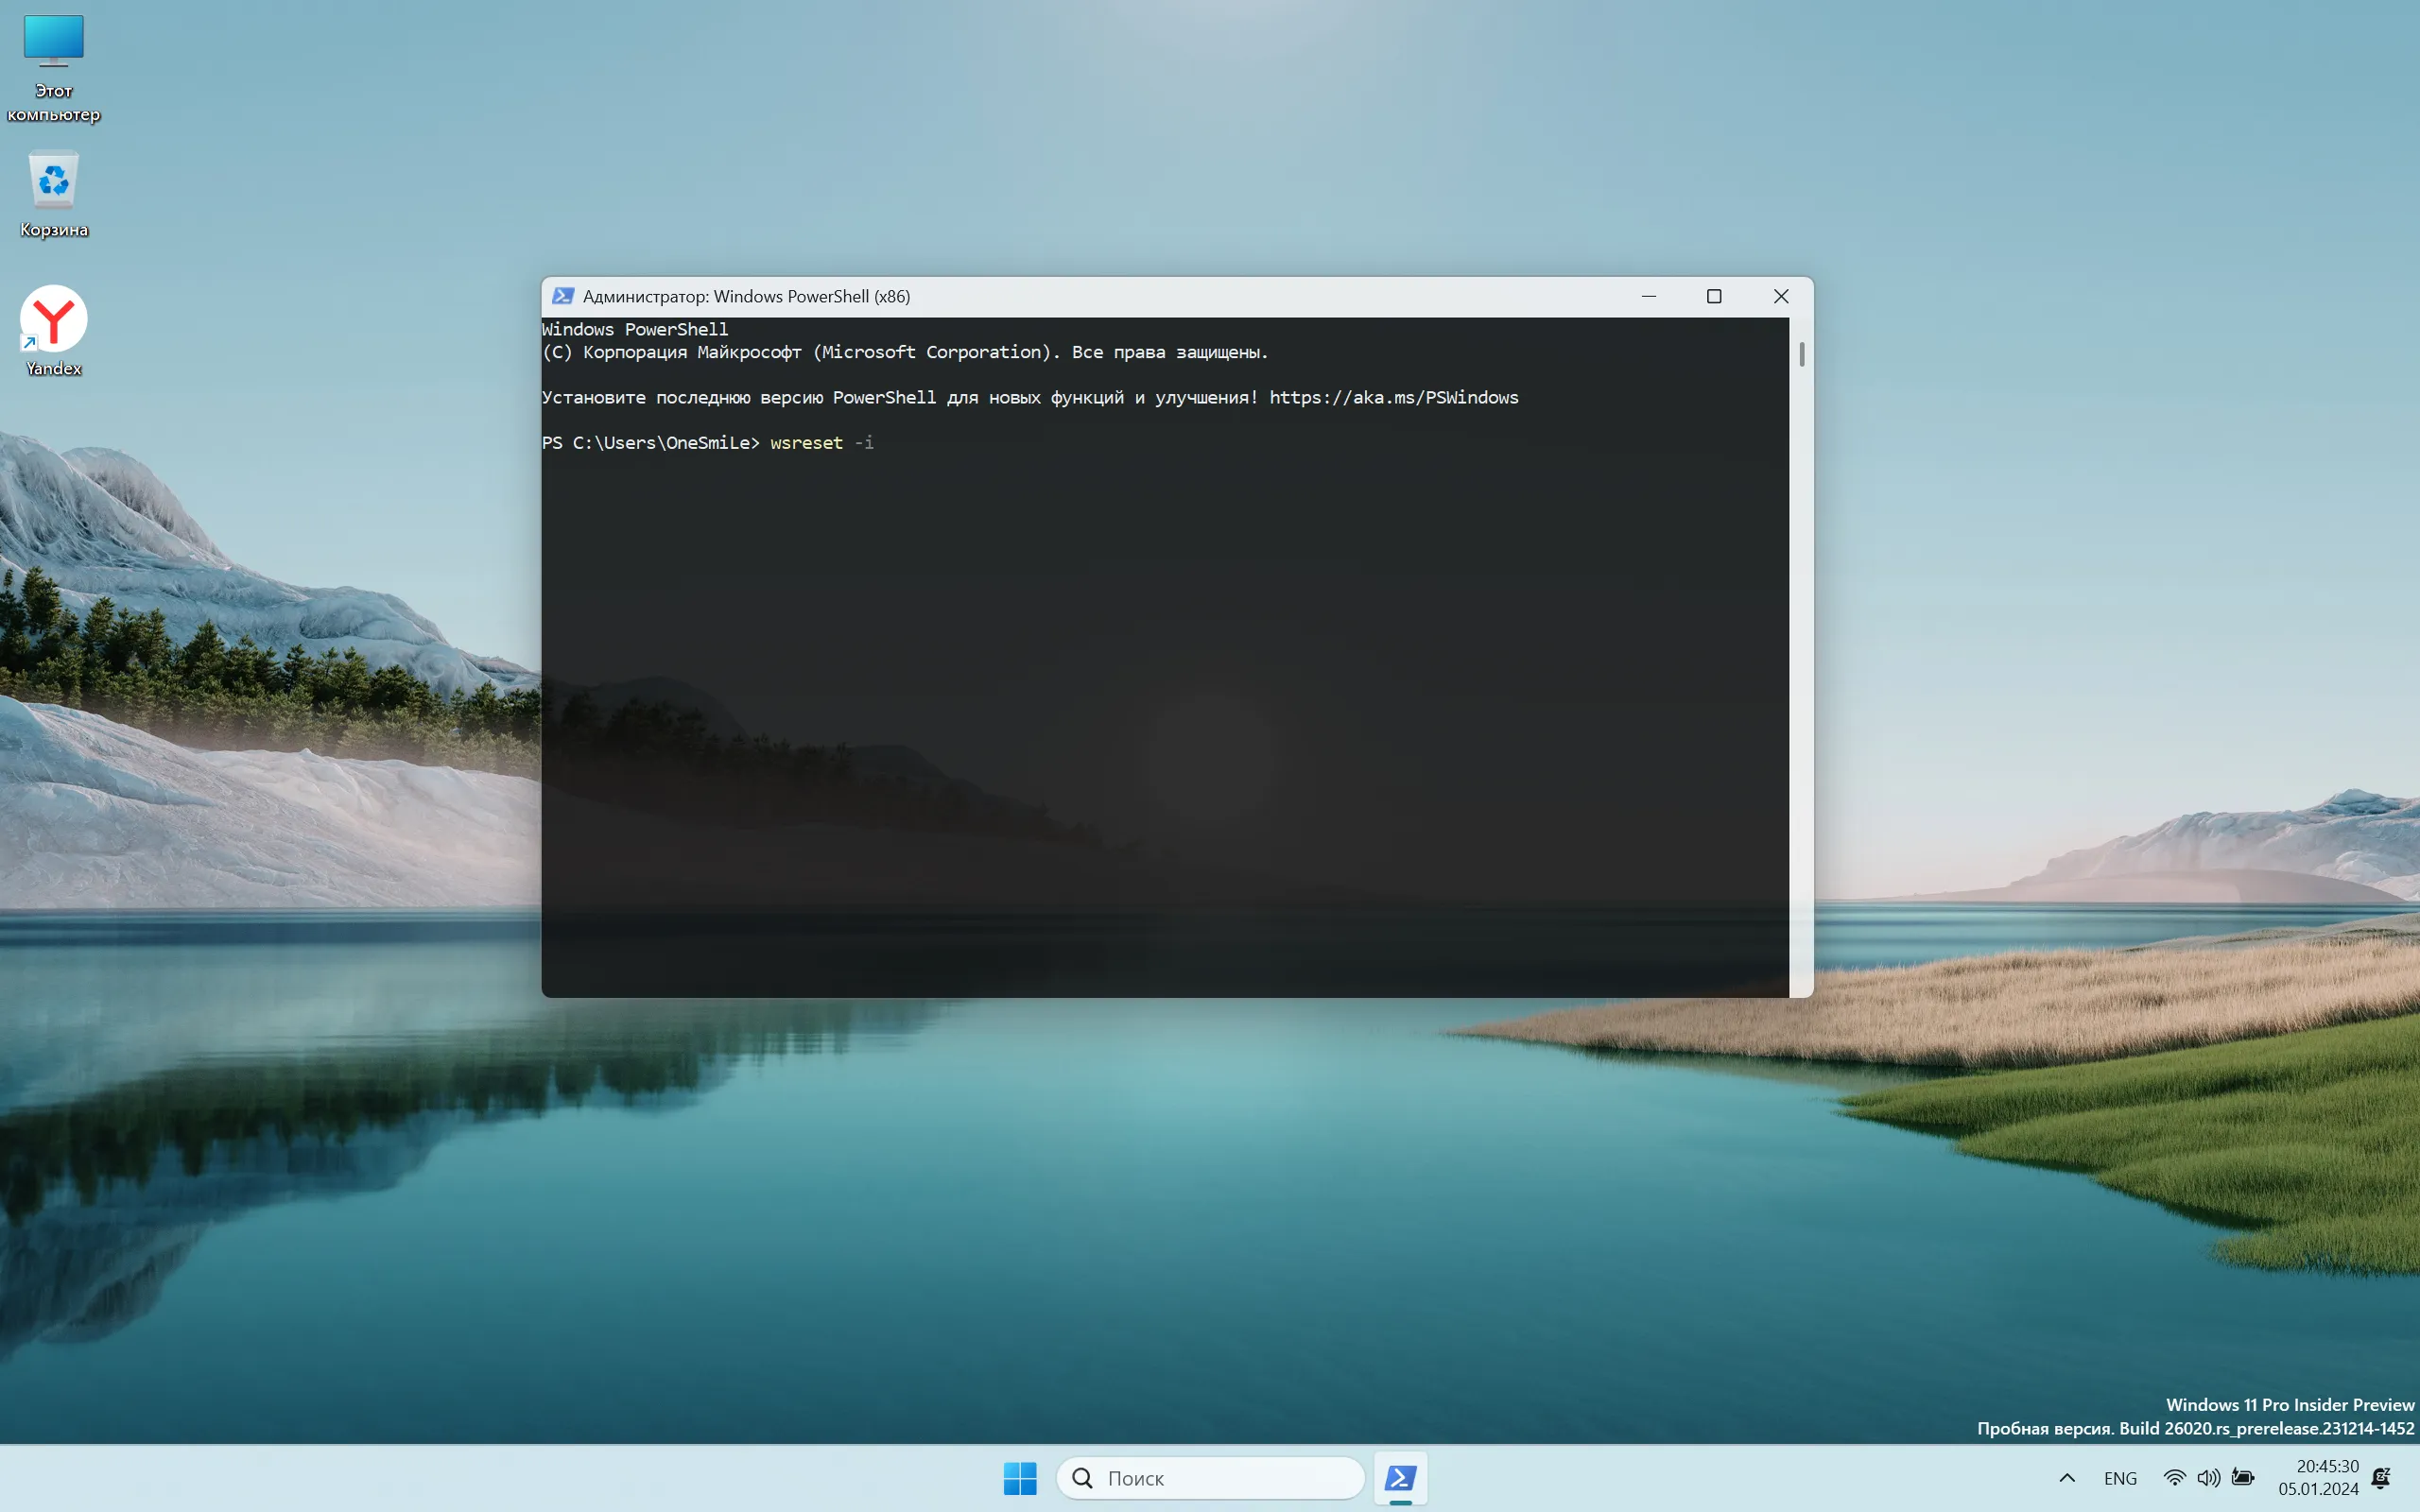The height and width of the screenshot is (1512, 2420).
Task: Click the Поиск taskbar search field
Action: pos(1210,1478)
